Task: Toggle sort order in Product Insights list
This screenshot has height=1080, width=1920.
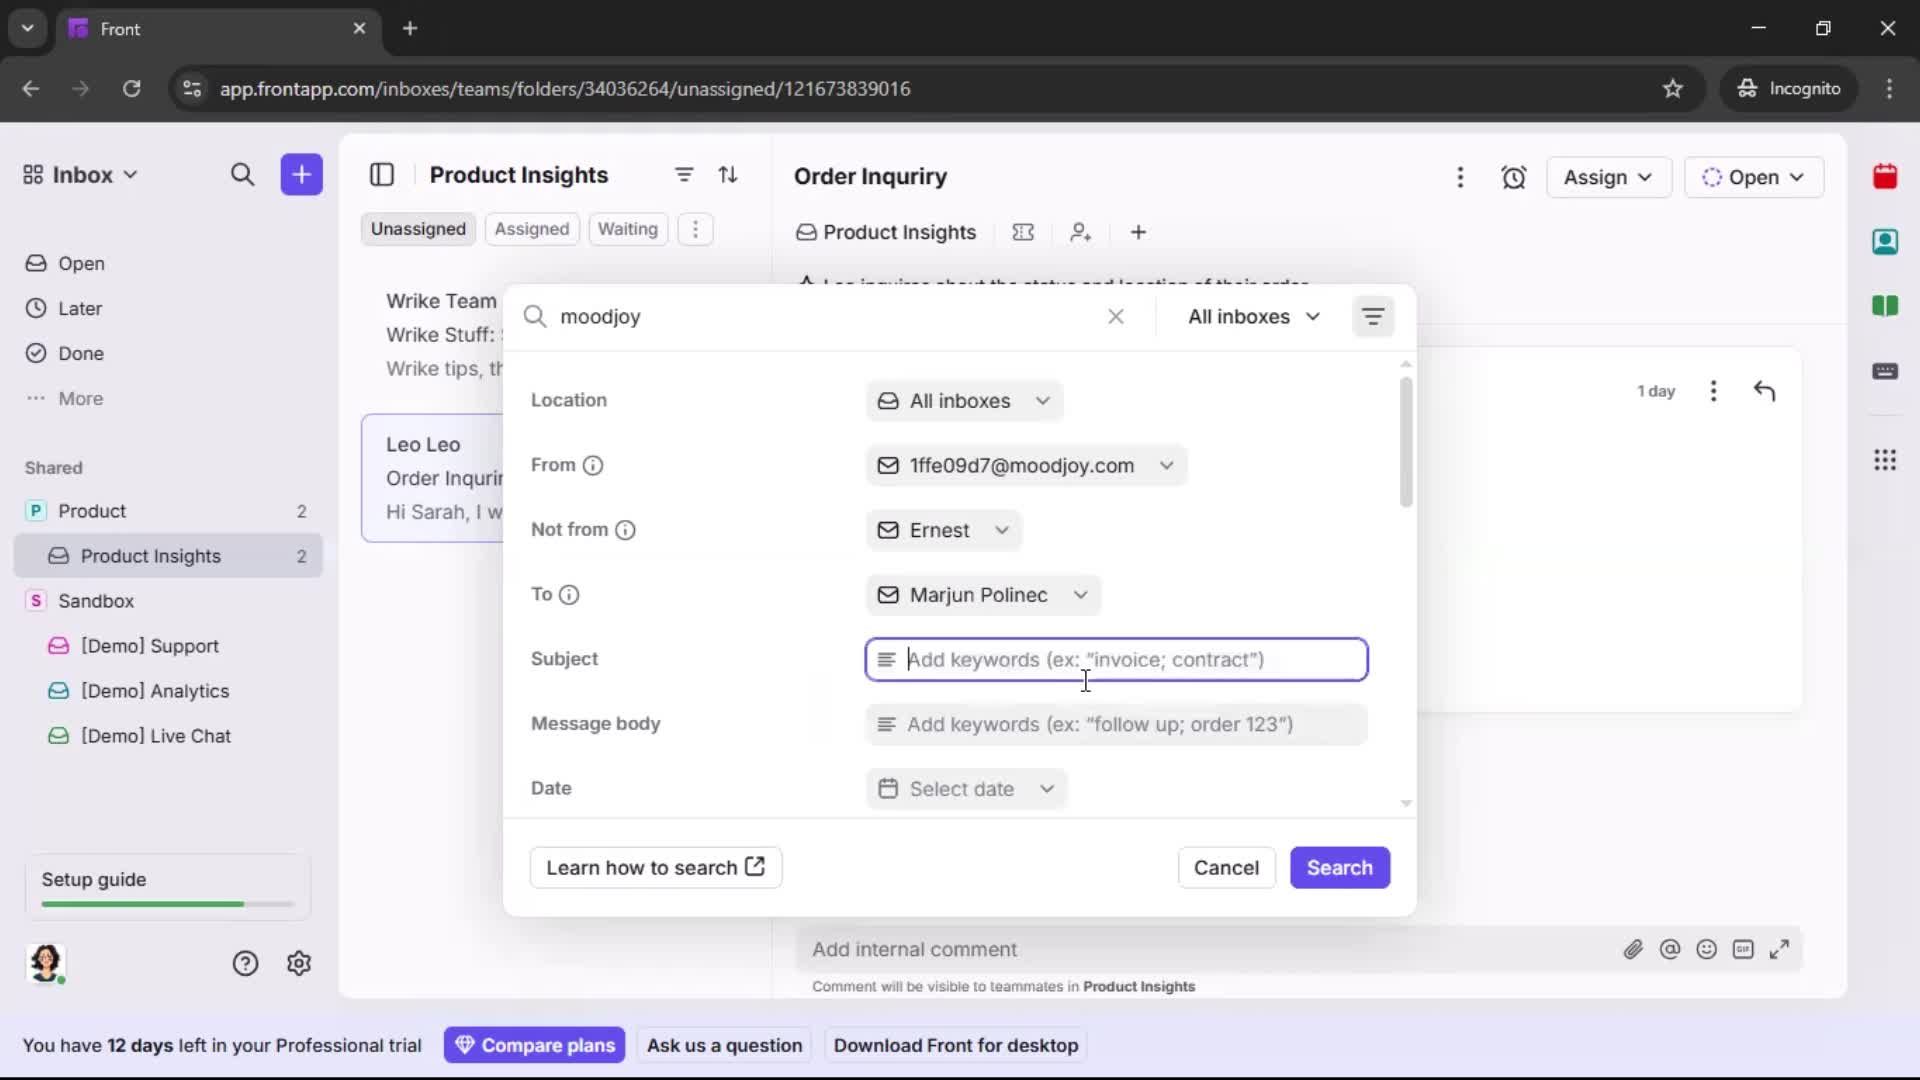Action: click(x=729, y=174)
